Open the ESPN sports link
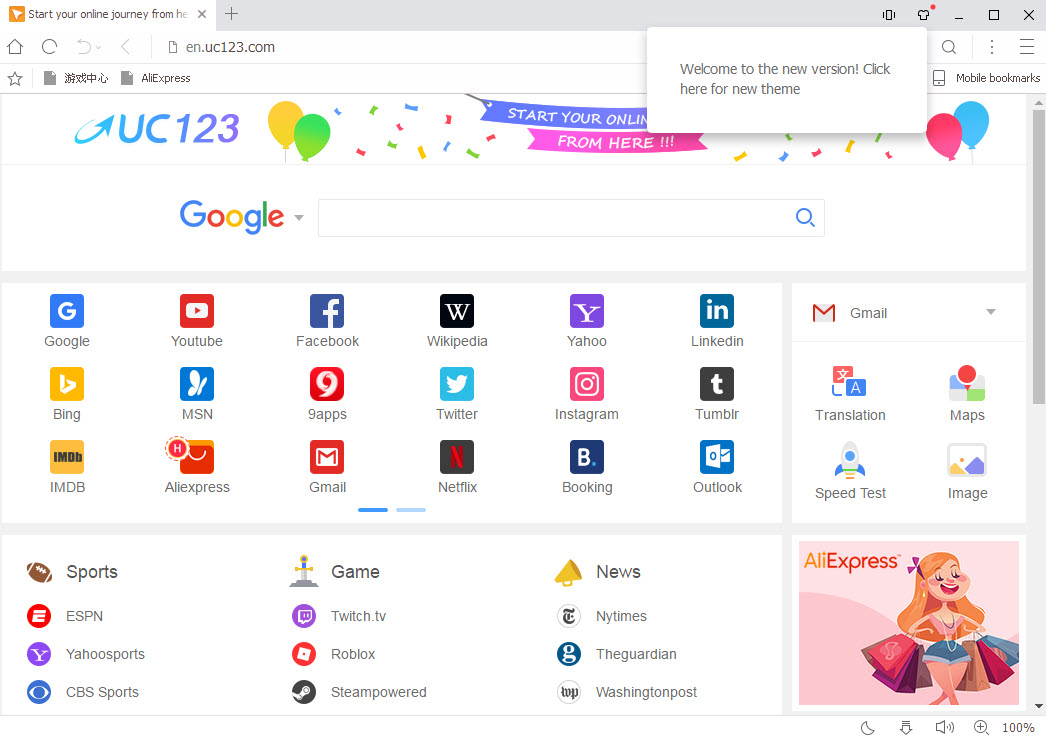This screenshot has width=1046, height=739. click(84, 616)
